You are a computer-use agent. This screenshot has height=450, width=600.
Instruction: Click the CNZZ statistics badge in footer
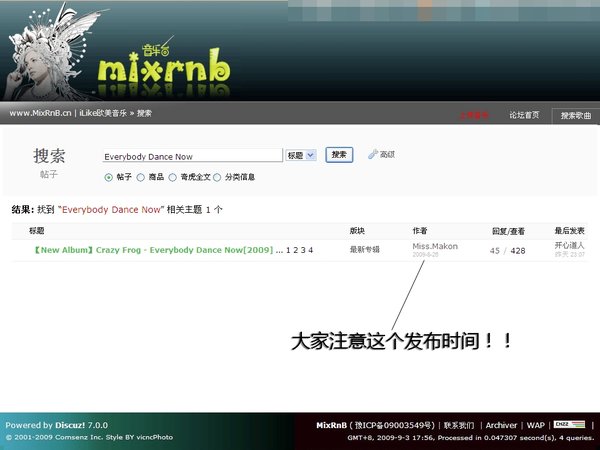click(x=570, y=425)
